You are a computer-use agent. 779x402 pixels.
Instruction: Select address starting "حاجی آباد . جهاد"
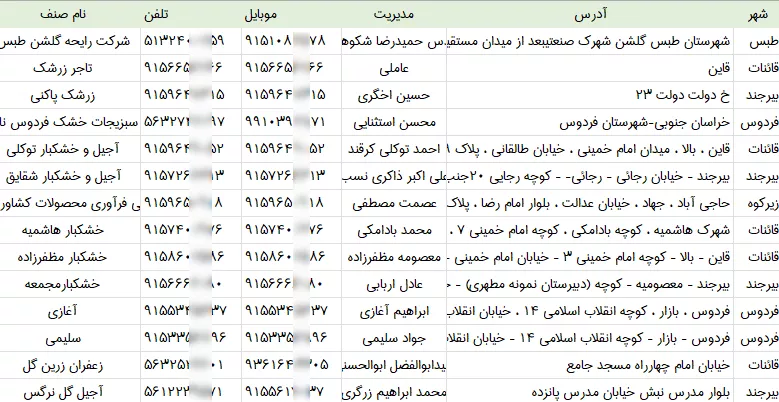point(590,204)
